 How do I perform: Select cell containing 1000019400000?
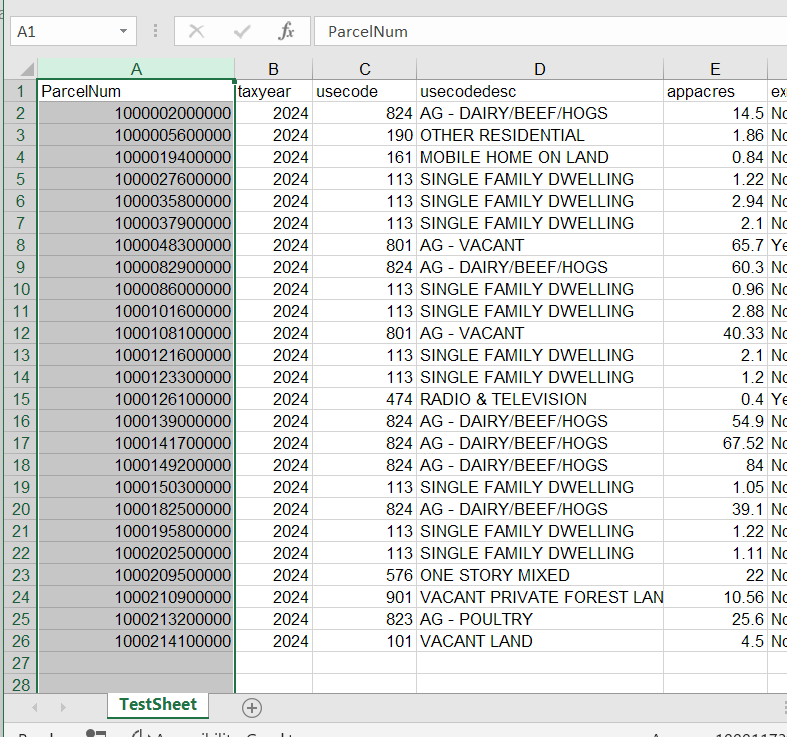136,158
